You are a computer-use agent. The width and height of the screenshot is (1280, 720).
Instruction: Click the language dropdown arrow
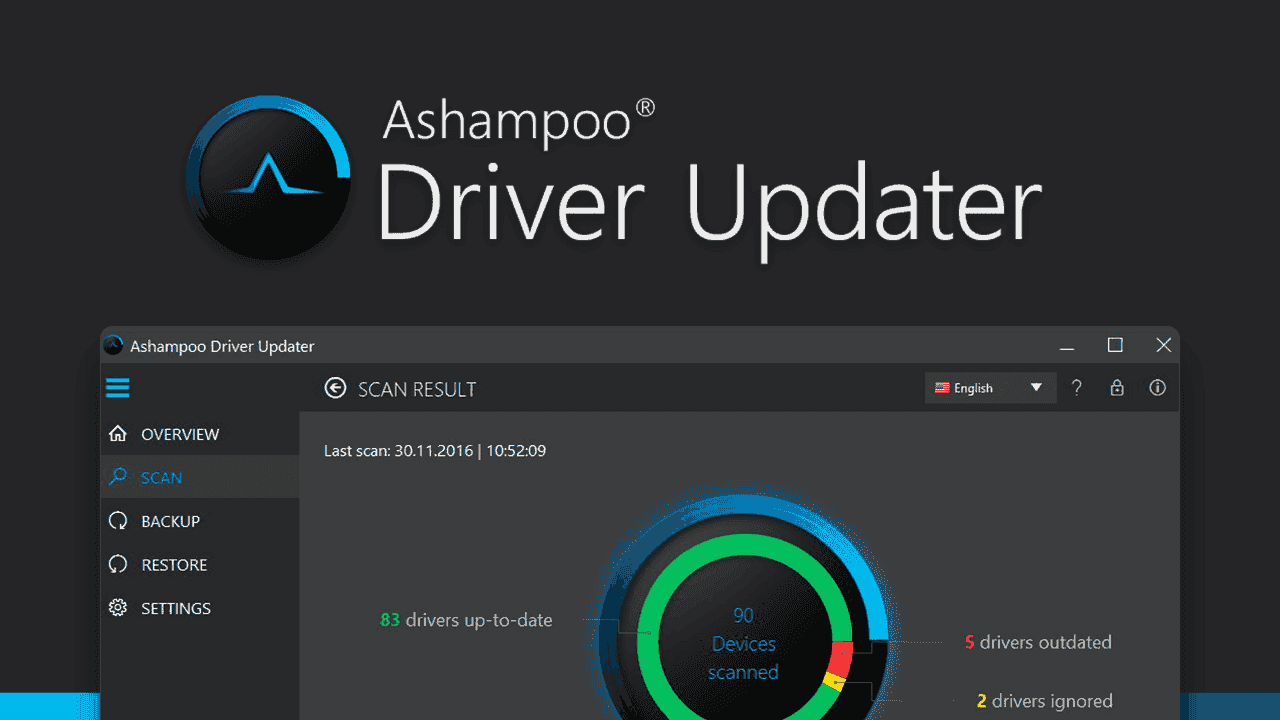[x=1036, y=388]
